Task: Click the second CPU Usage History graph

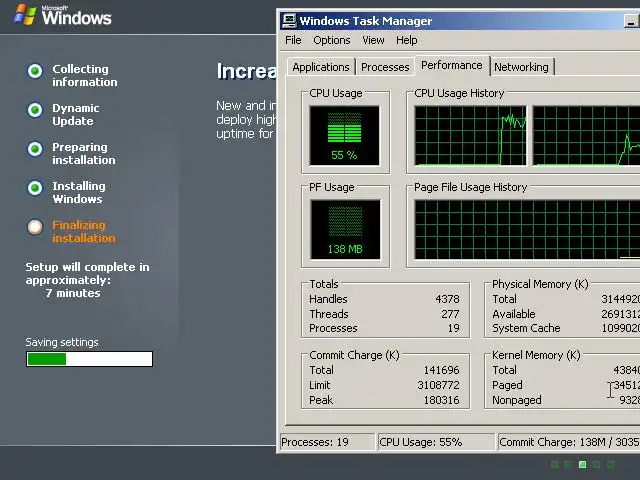Action: 586,136
